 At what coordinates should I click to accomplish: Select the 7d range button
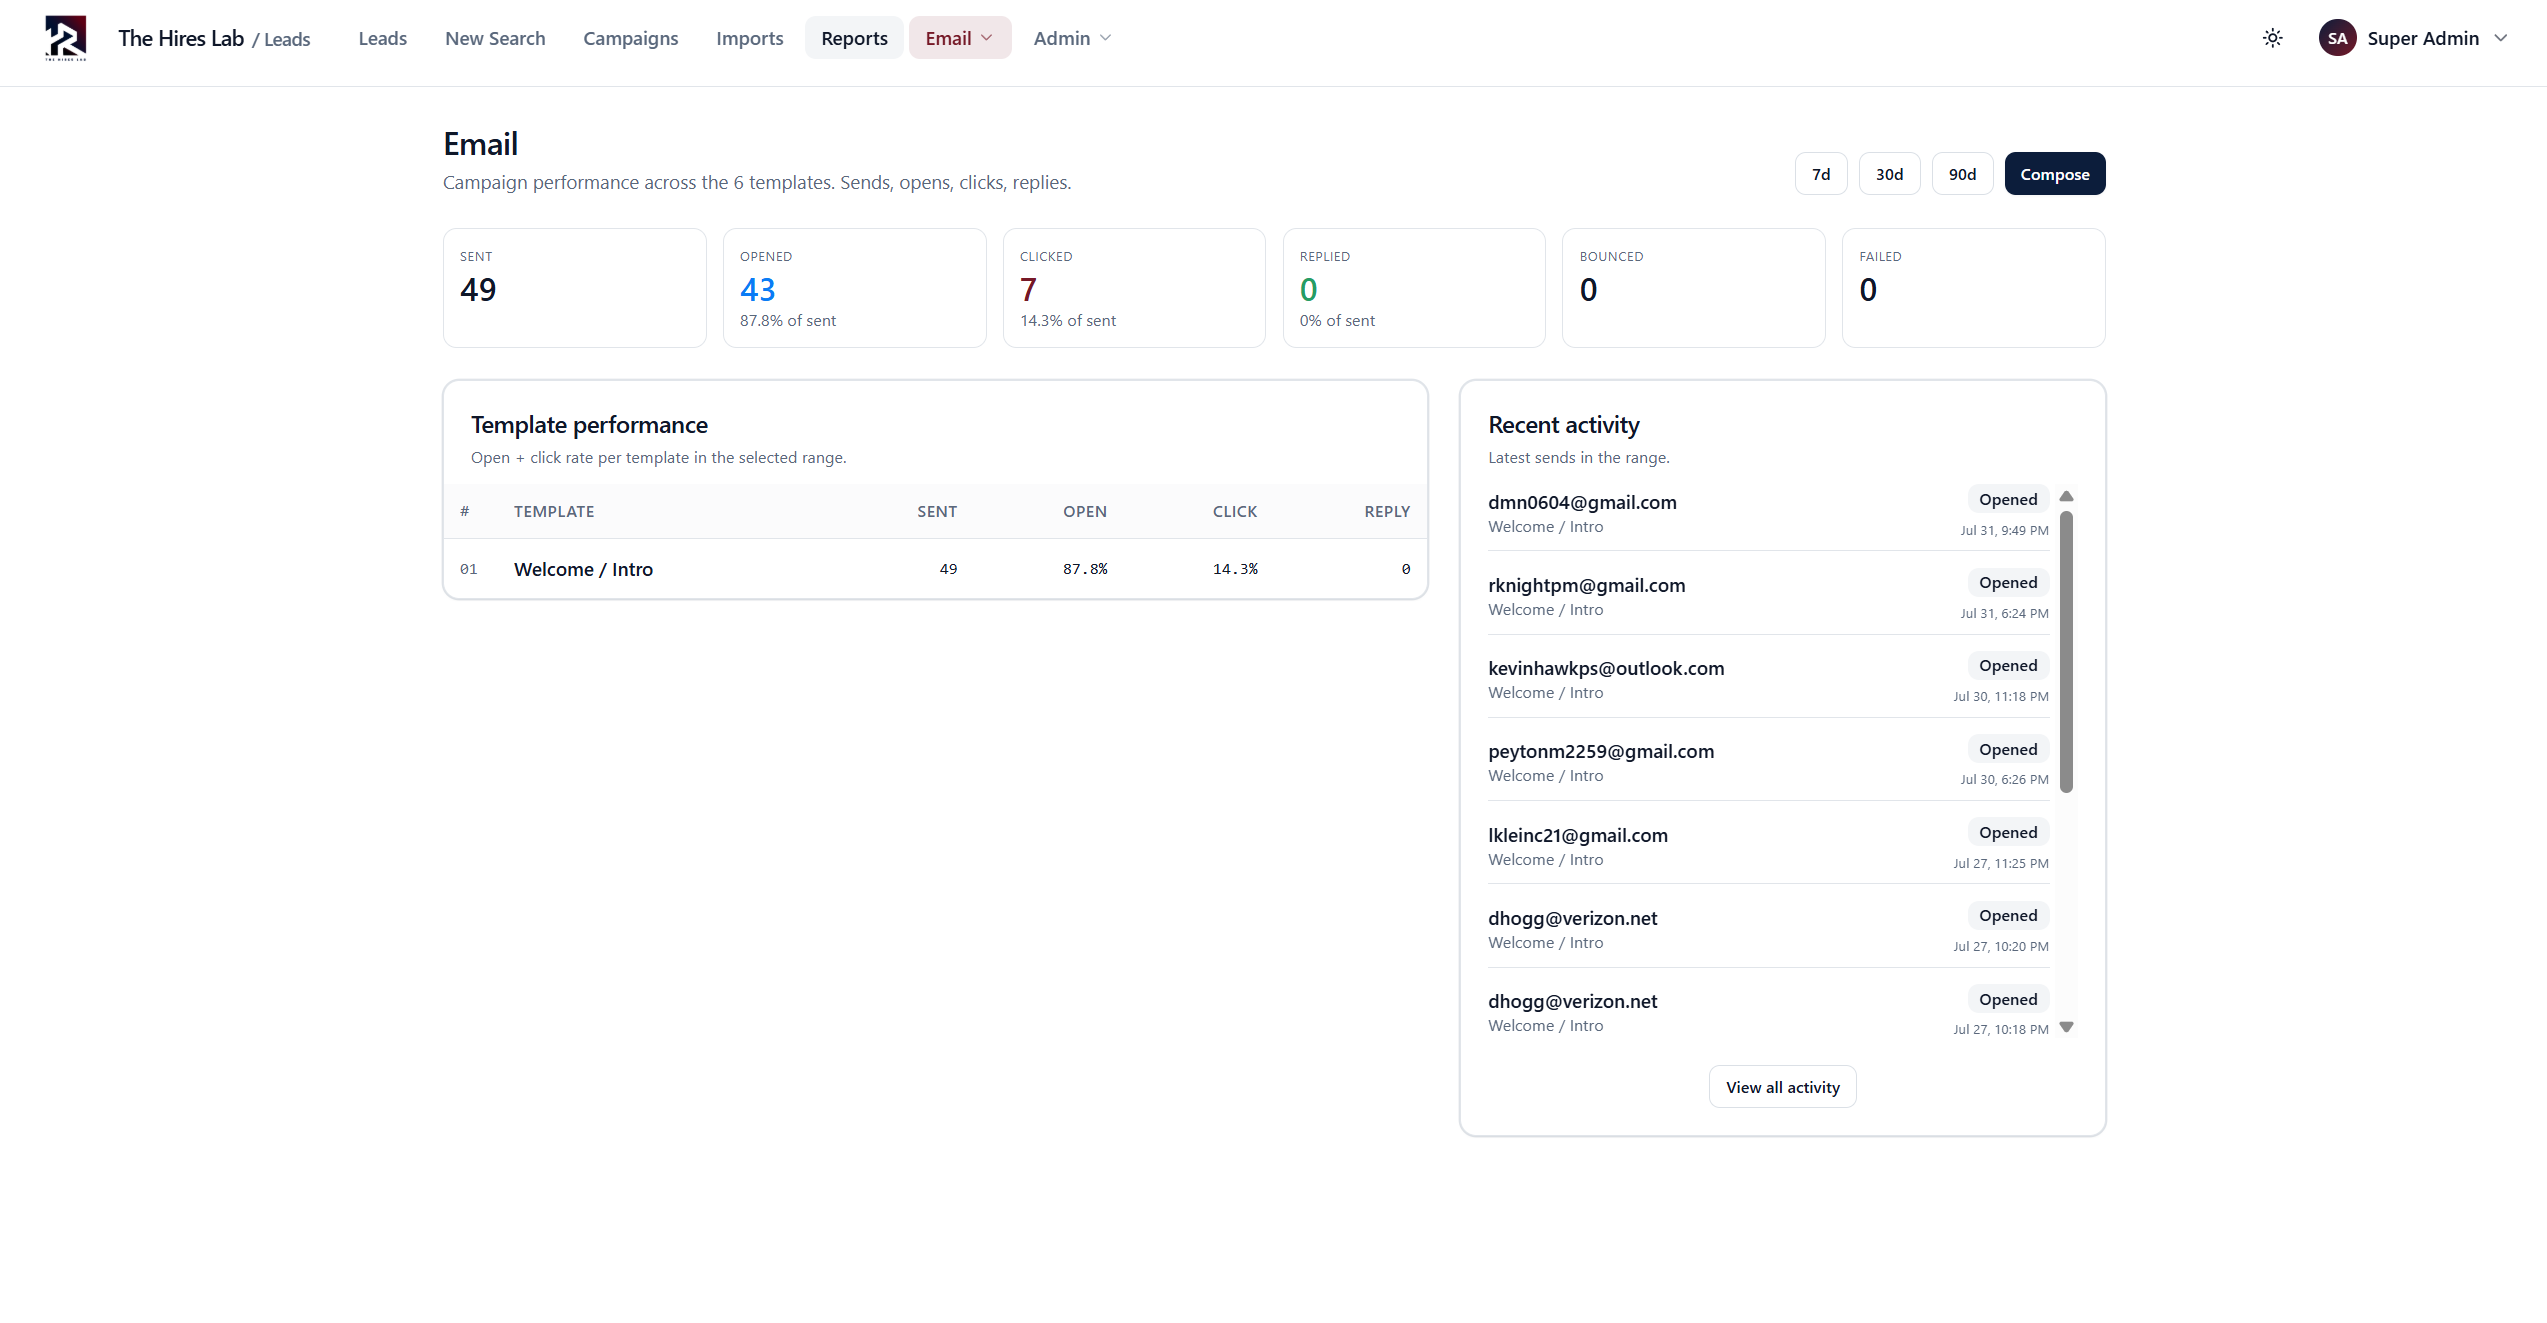point(1821,174)
